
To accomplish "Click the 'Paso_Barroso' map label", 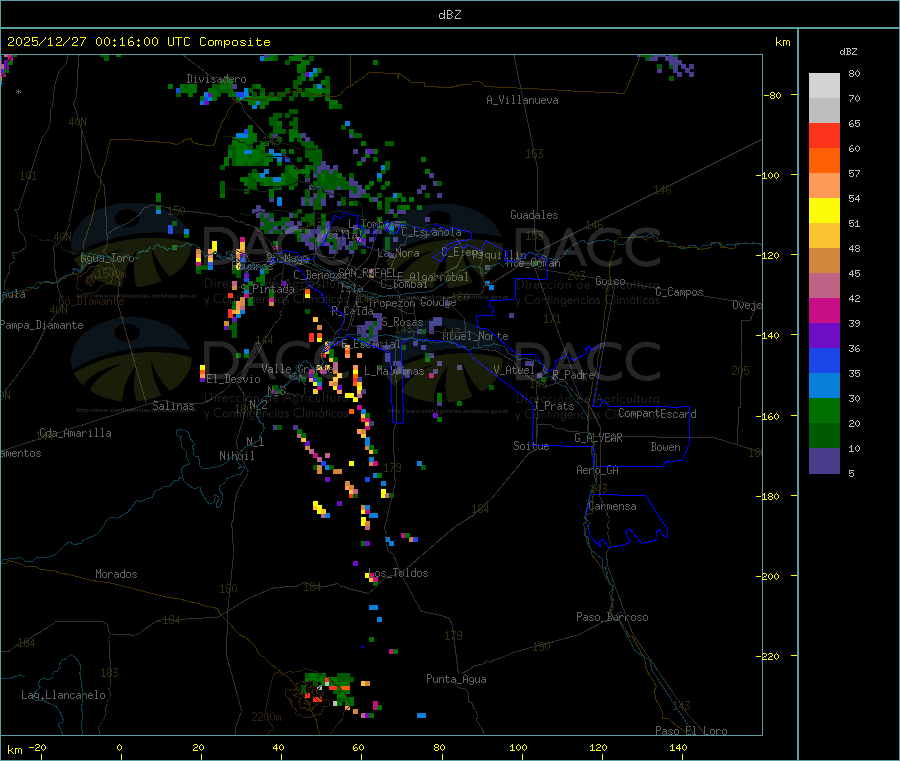I will [x=612, y=617].
